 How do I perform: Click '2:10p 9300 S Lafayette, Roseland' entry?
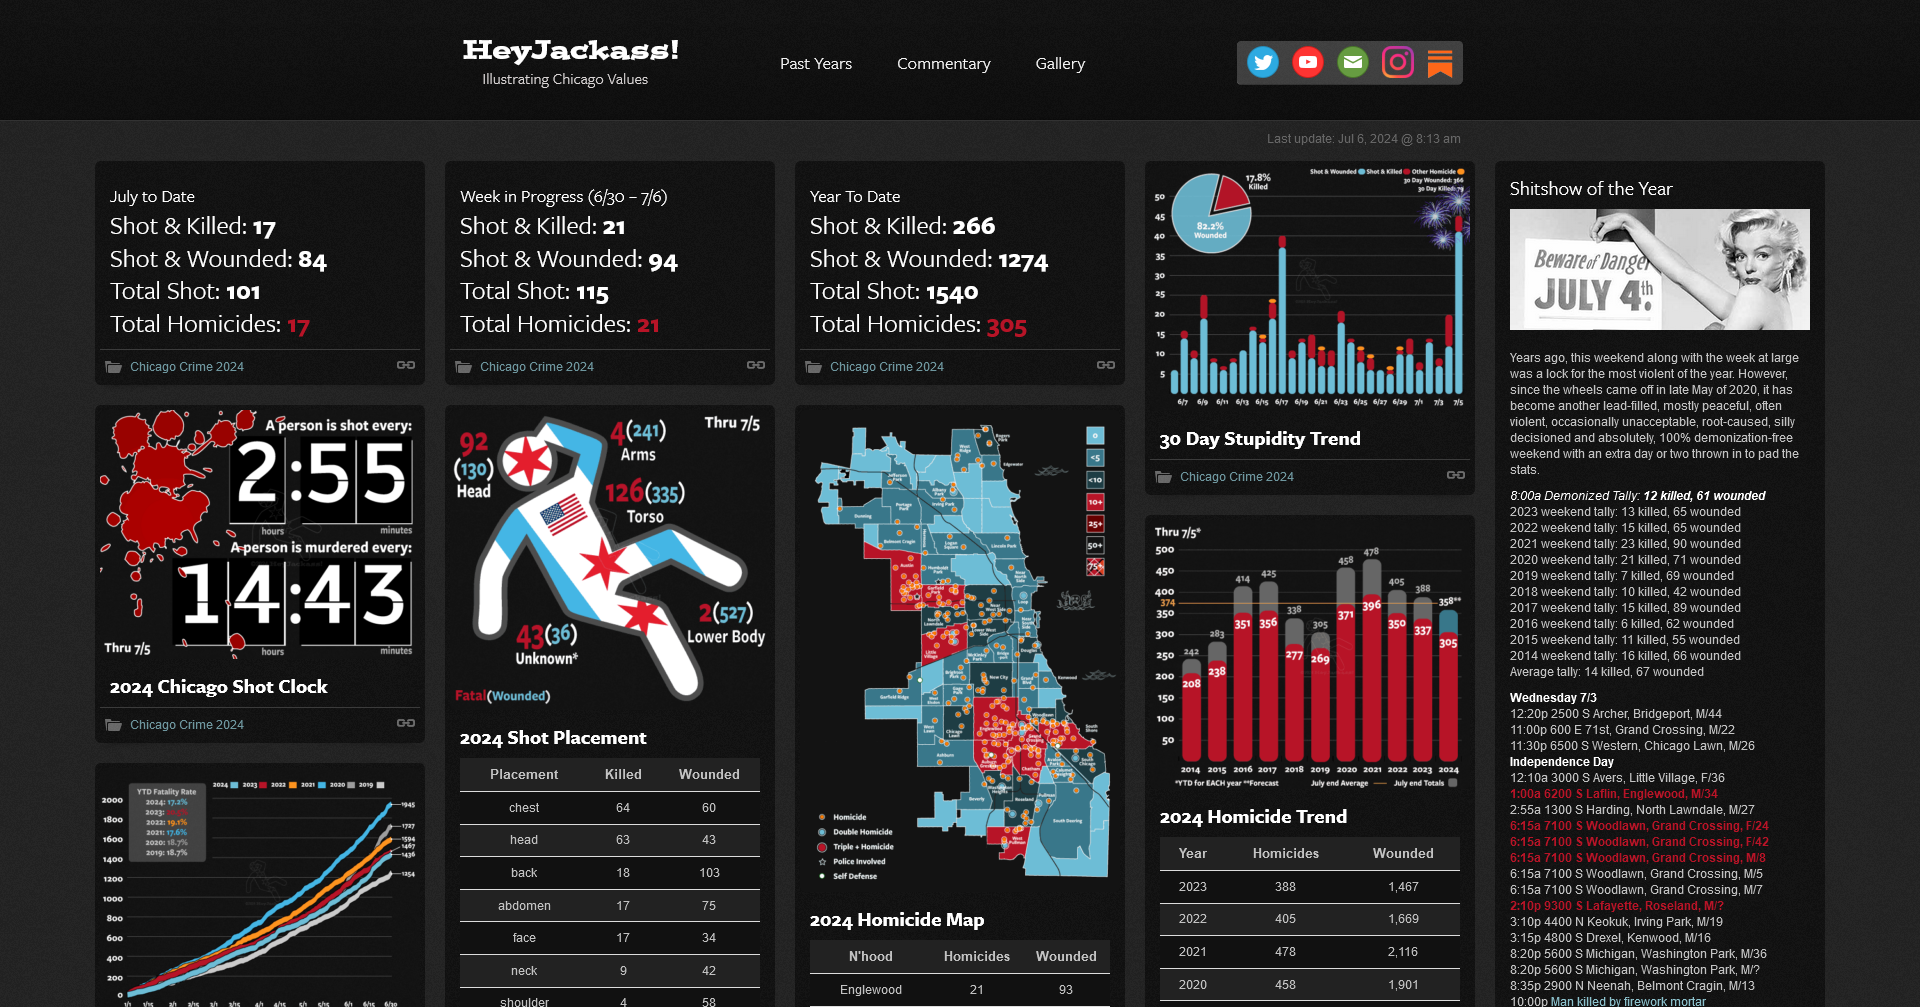click(x=1617, y=906)
